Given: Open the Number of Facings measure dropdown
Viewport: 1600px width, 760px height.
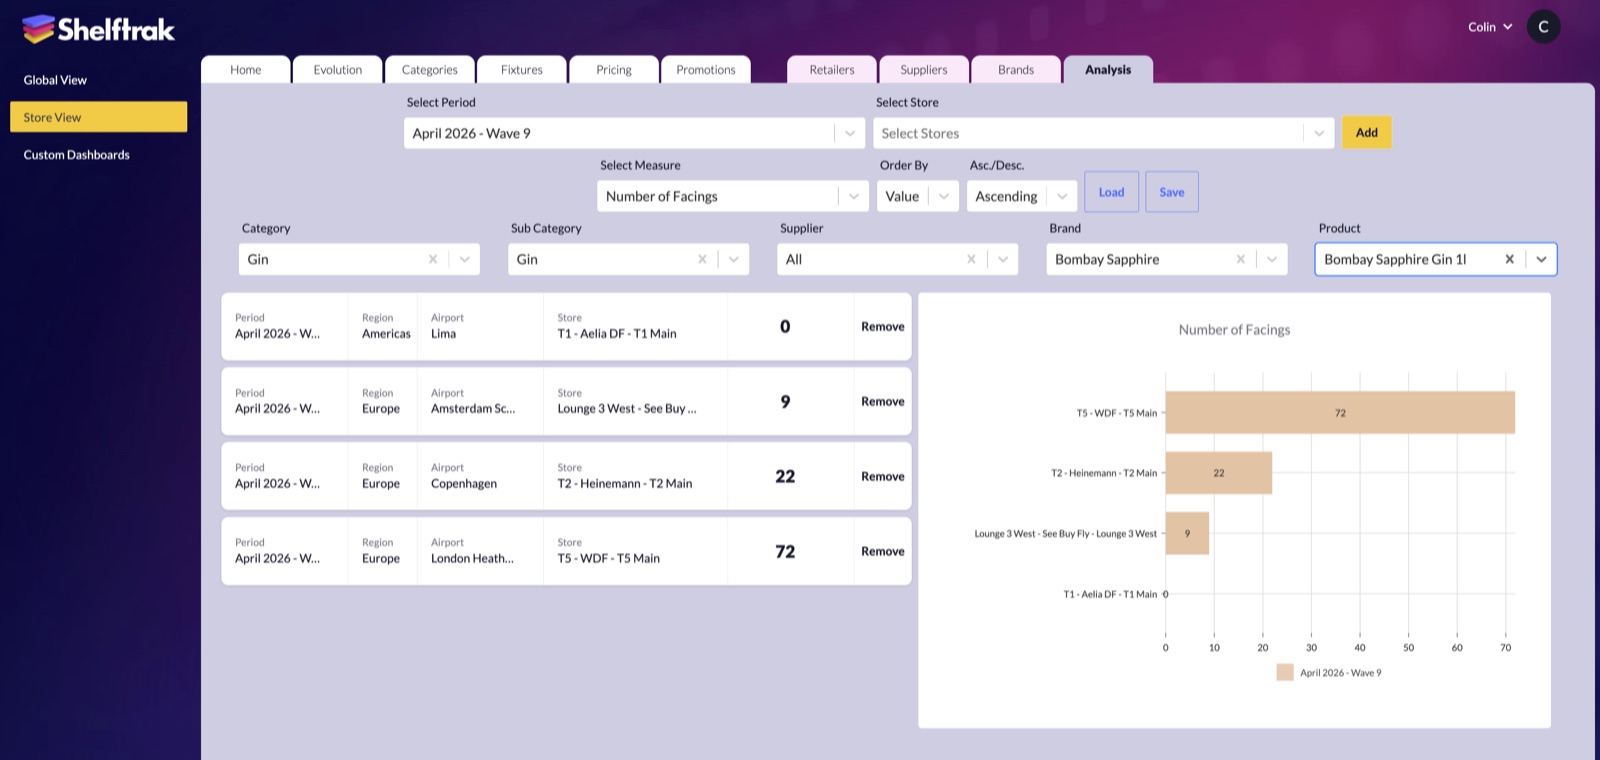Looking at the screenshot, I should [732, 196].
